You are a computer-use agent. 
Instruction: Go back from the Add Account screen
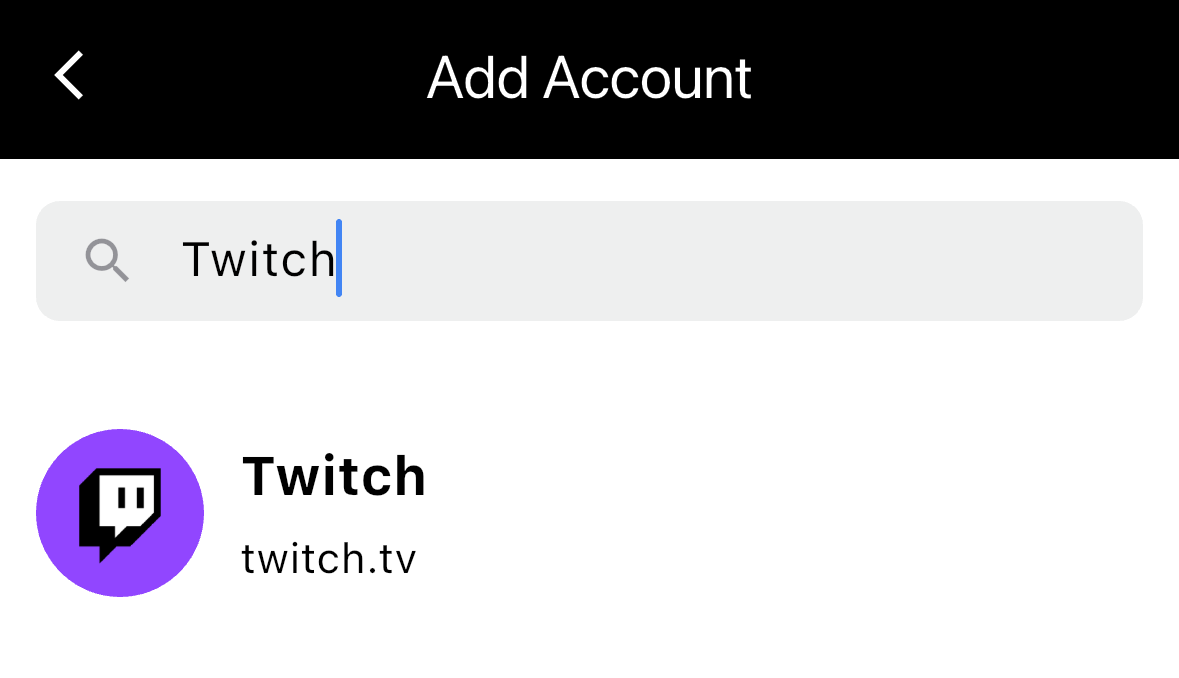[69, 77]
